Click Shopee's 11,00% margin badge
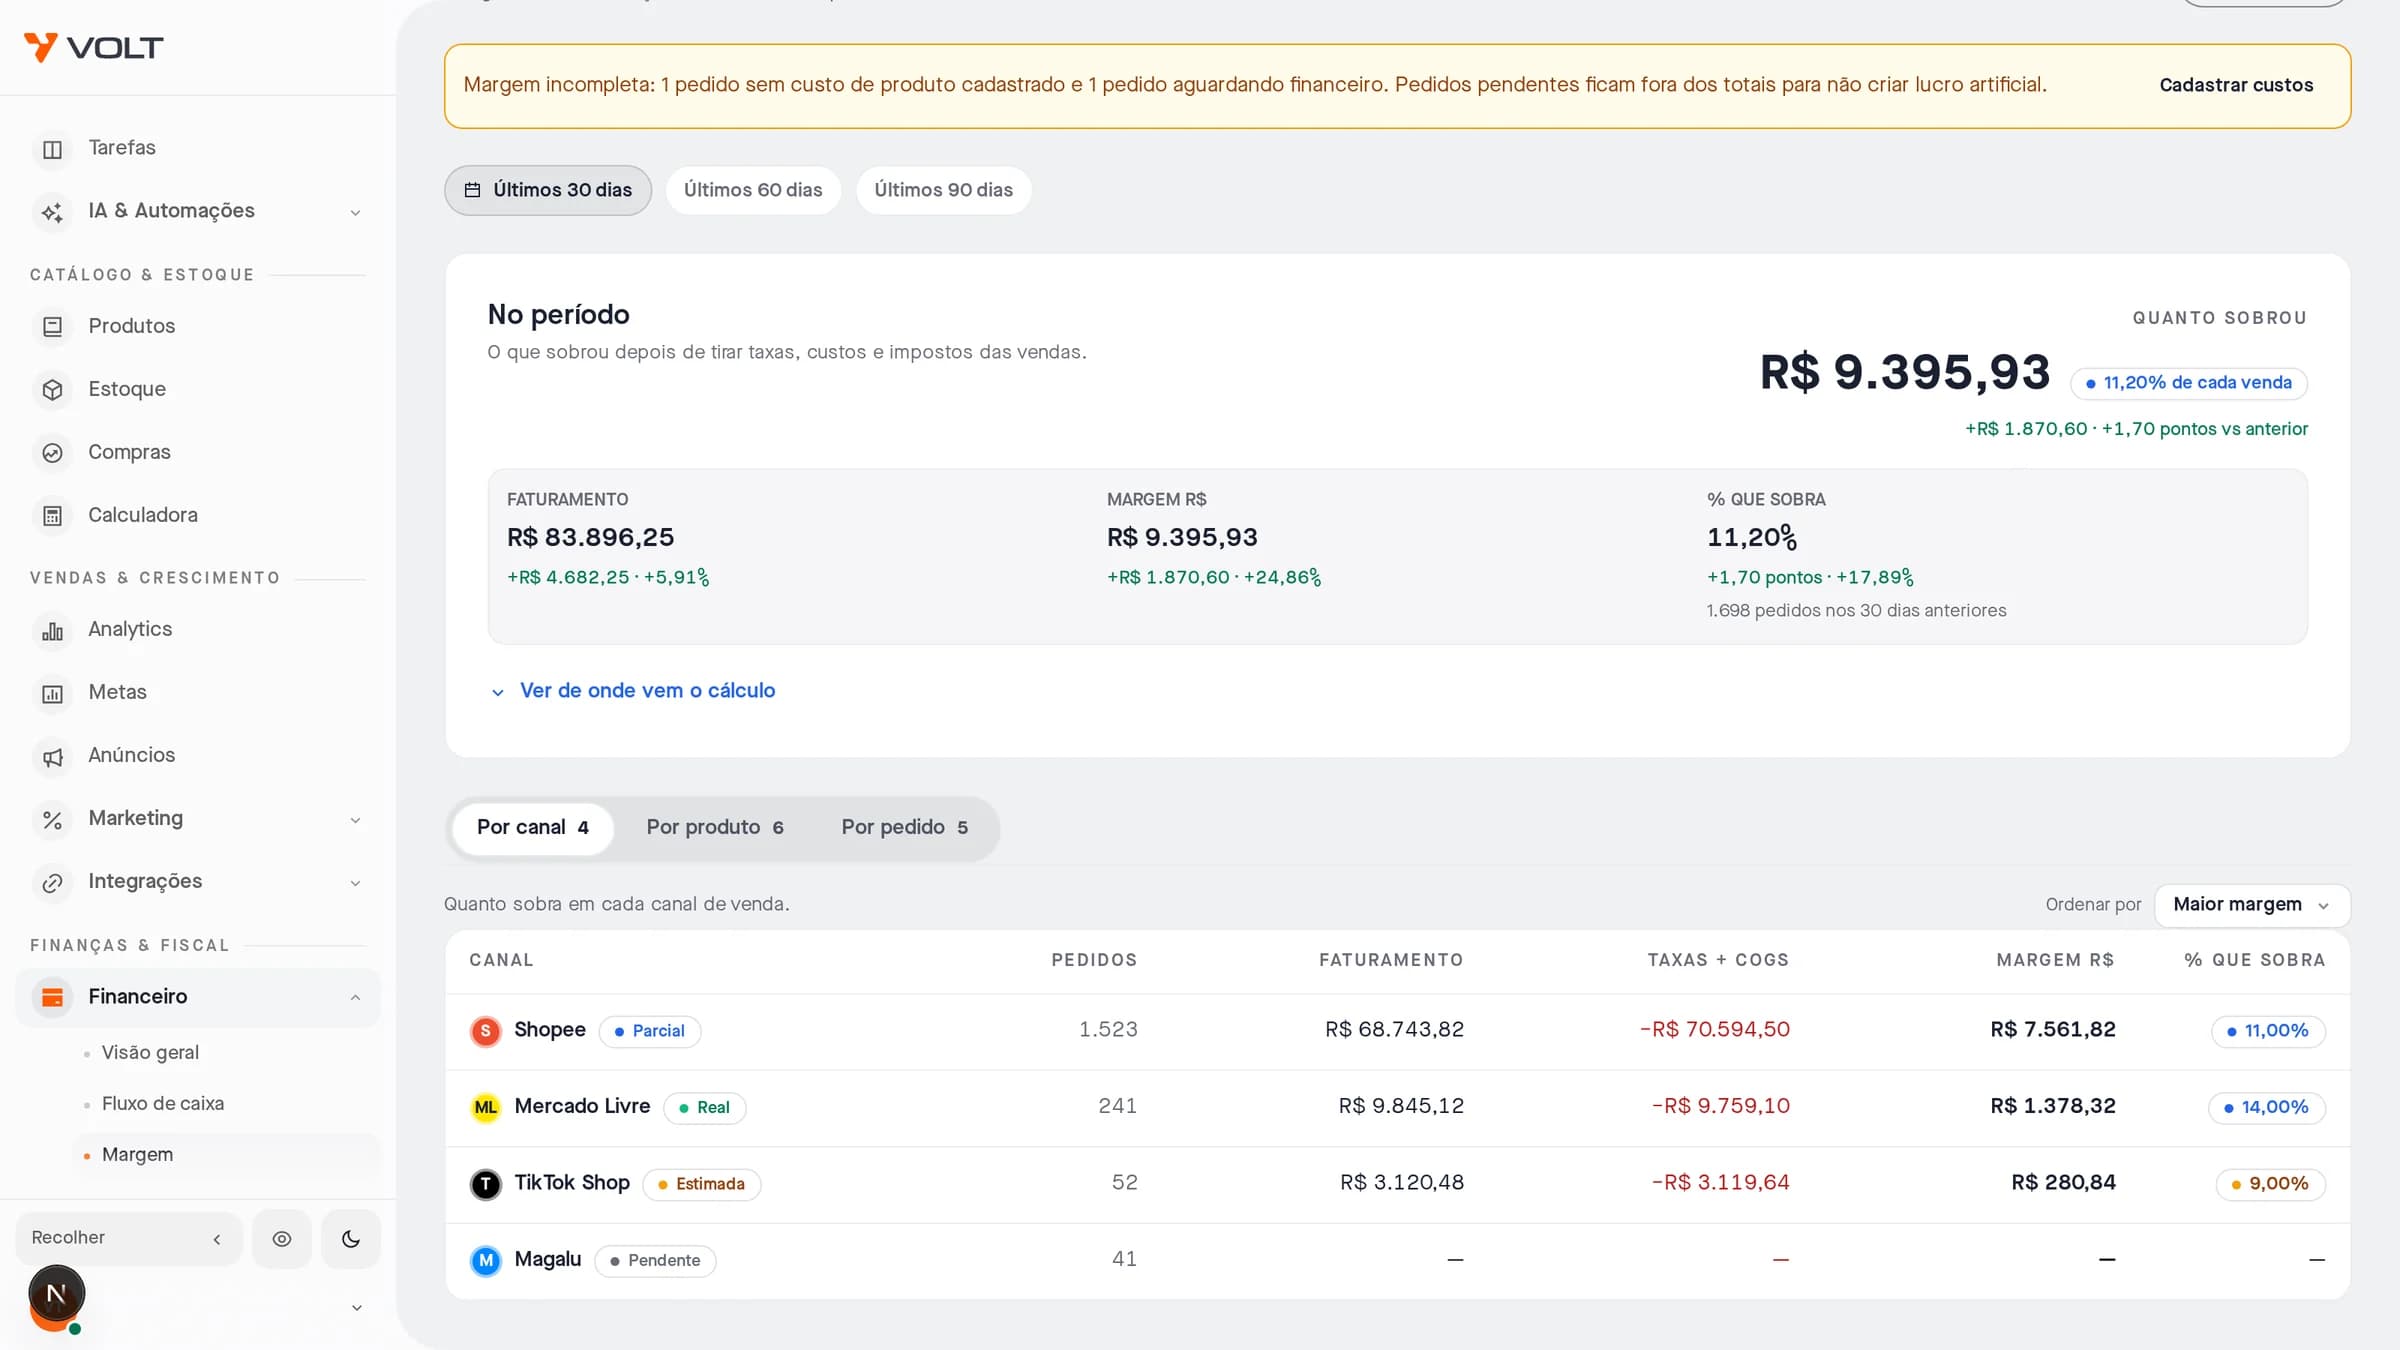 pos(2268,1031)
